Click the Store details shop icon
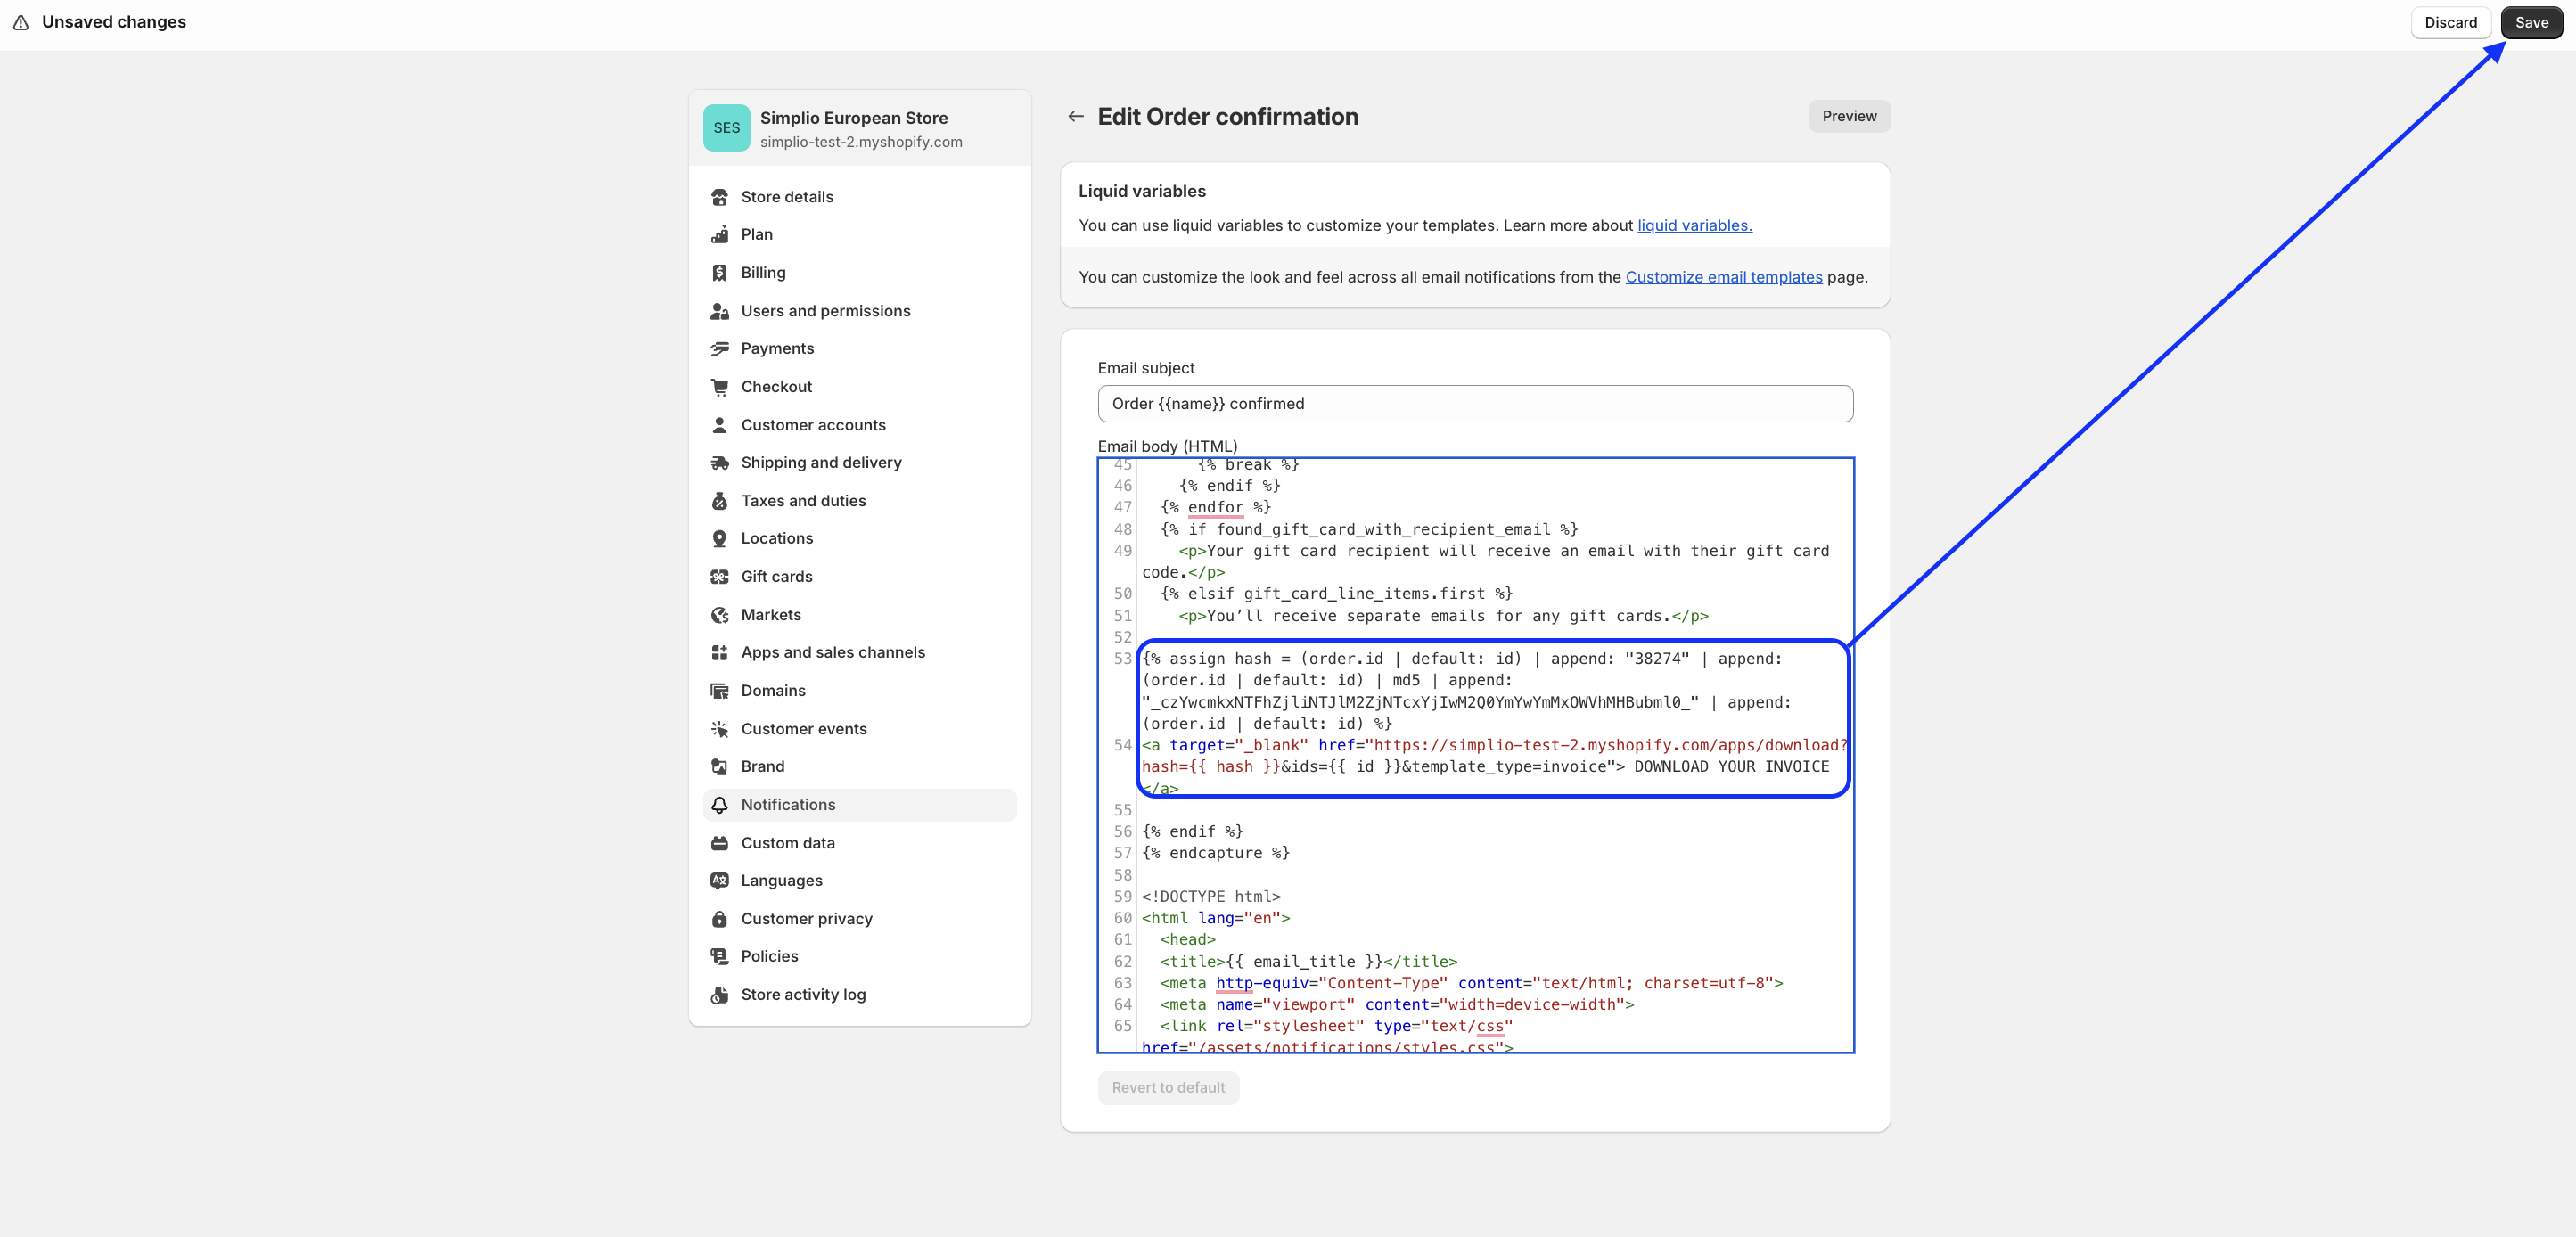Screen dimensions: 2576x1237 (x=719, y=197)
